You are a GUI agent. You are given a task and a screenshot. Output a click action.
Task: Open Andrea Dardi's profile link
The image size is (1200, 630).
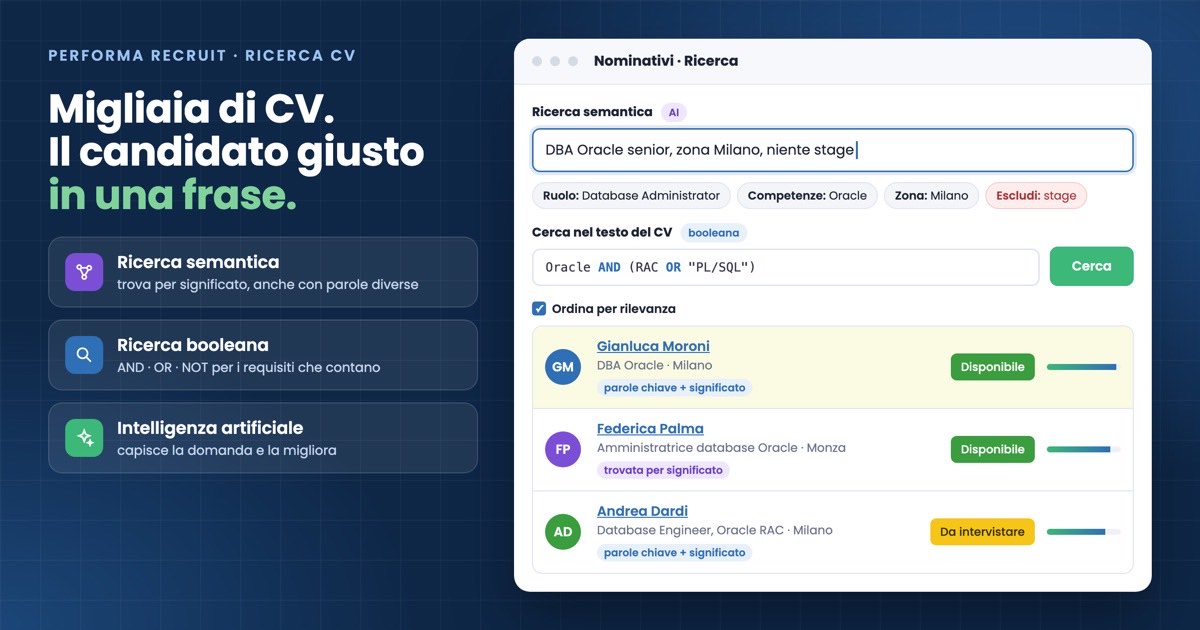coord(642,511)
